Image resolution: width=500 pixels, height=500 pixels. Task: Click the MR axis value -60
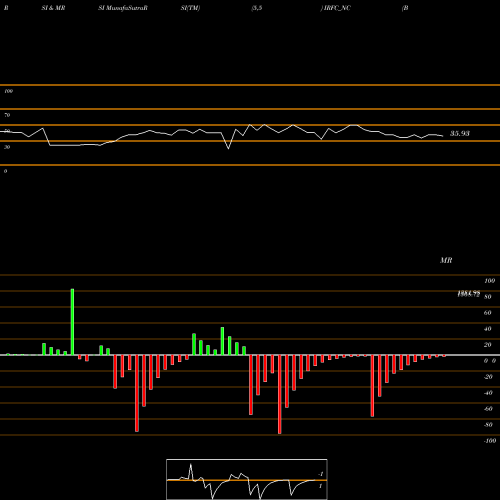488,409
